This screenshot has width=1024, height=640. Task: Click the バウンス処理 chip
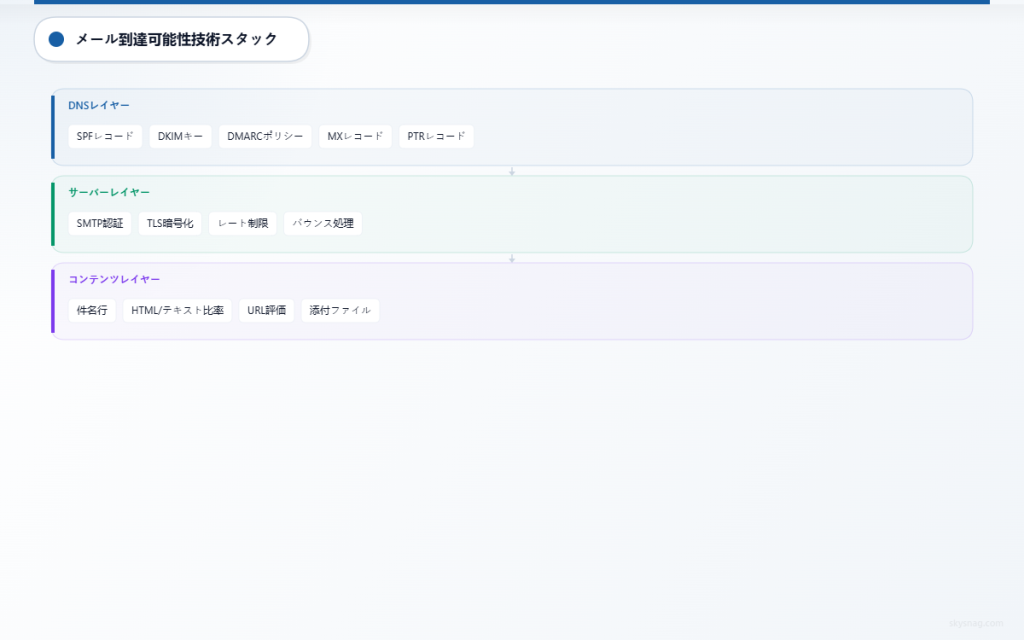click(x=322, y=223)
